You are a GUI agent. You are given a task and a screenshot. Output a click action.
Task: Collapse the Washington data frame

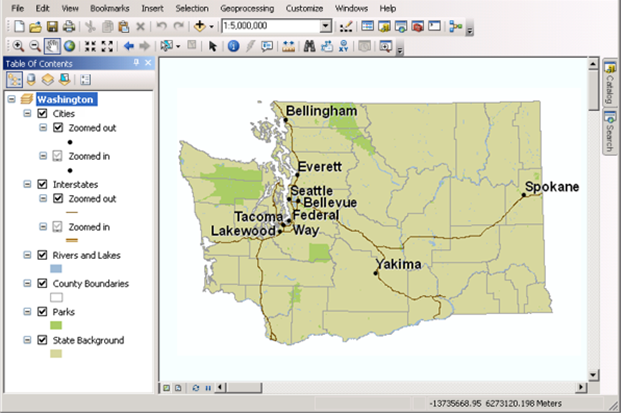click(x=11, y=100)
